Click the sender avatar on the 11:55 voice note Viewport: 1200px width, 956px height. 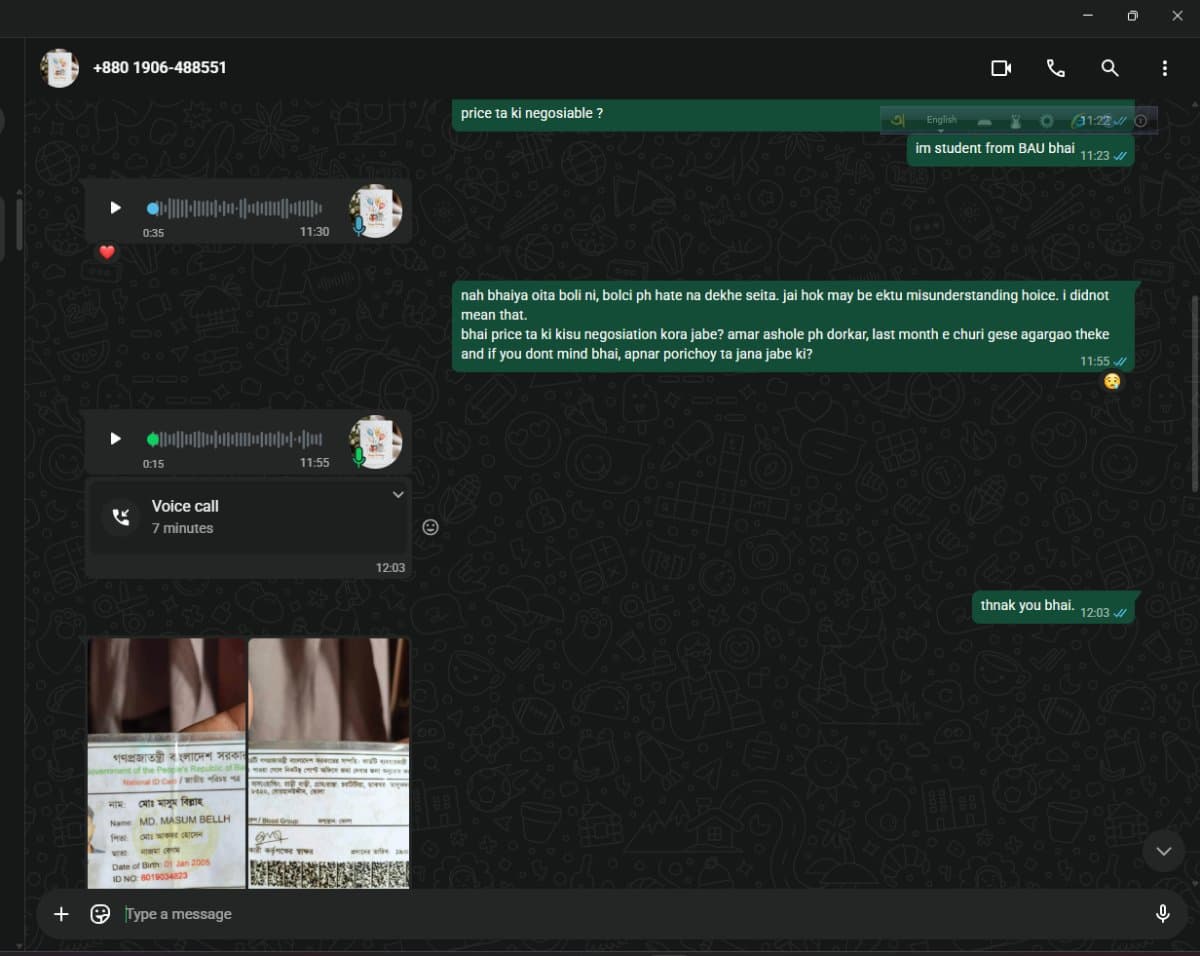(376, 442)
